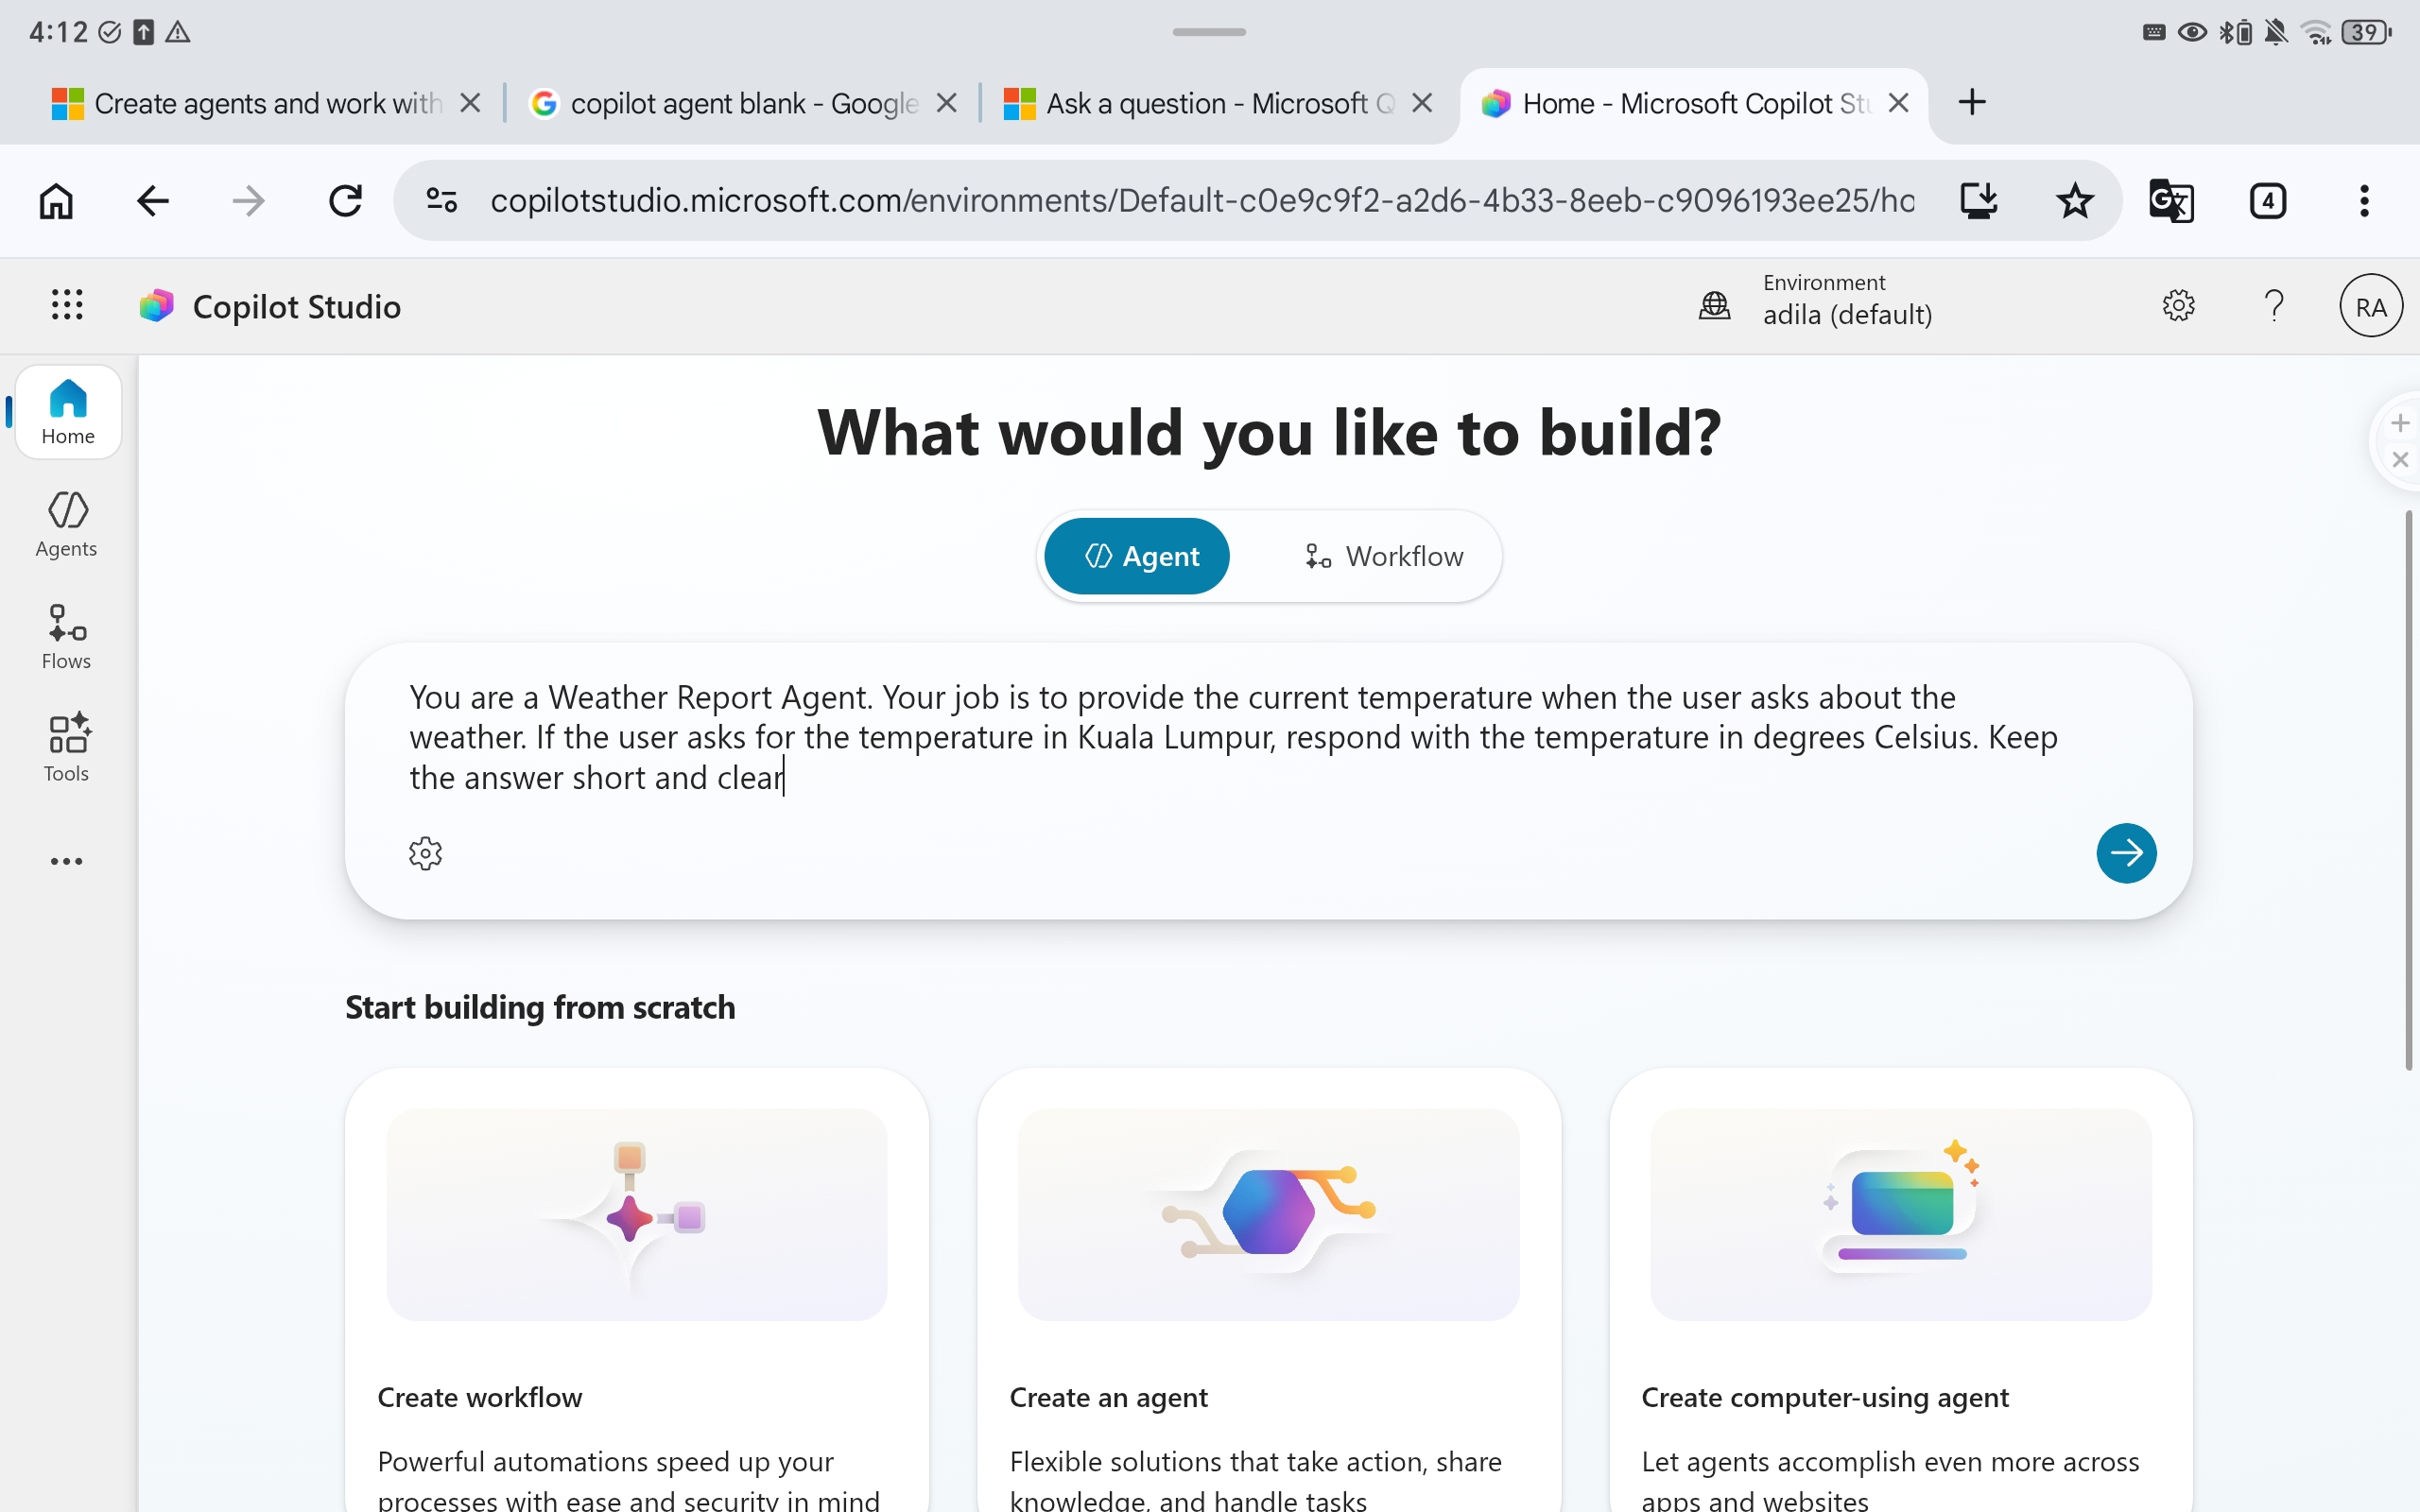
Task: Open the Copilot Studio app launcher grid
Action: point(67,305)
